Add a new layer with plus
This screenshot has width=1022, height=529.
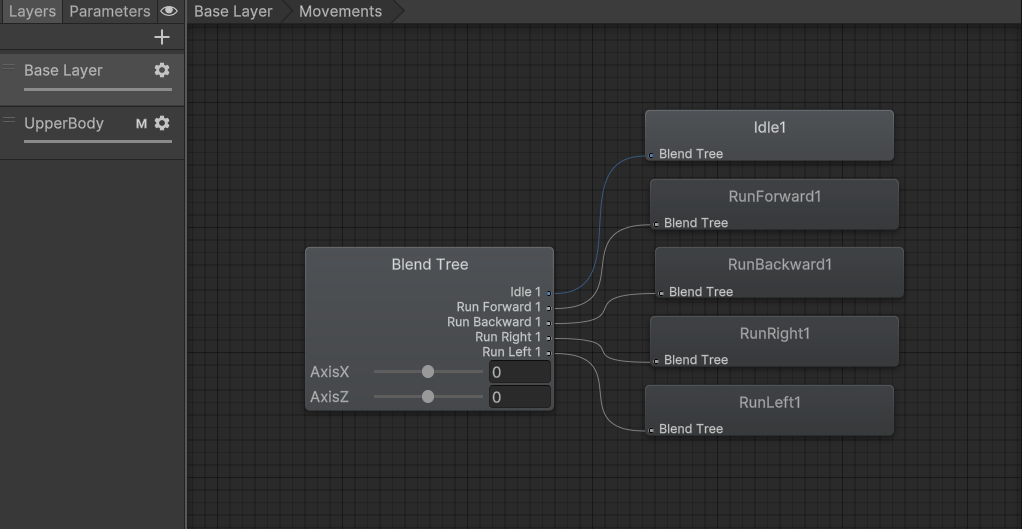tap(162, 37)
